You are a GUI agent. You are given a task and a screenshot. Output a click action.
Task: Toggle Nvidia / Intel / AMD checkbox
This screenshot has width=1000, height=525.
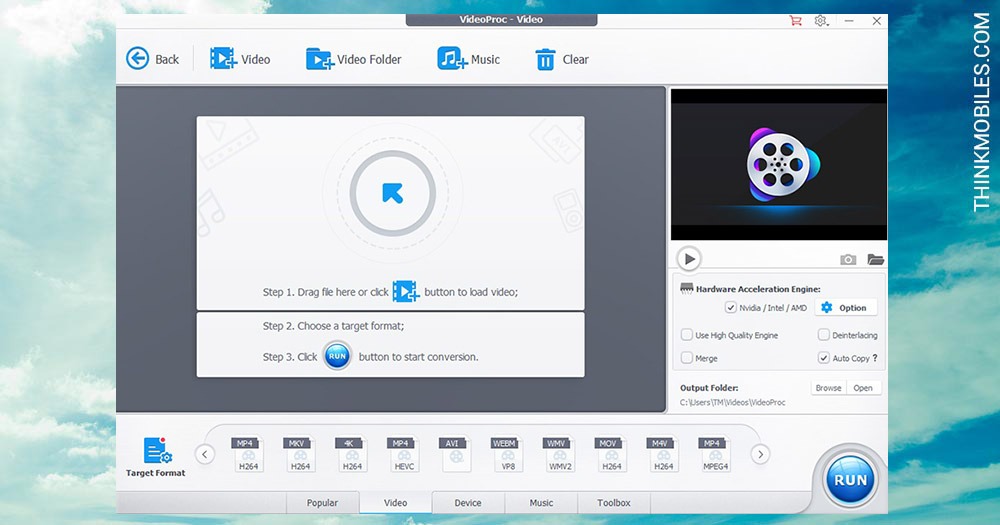coord(731,307)
